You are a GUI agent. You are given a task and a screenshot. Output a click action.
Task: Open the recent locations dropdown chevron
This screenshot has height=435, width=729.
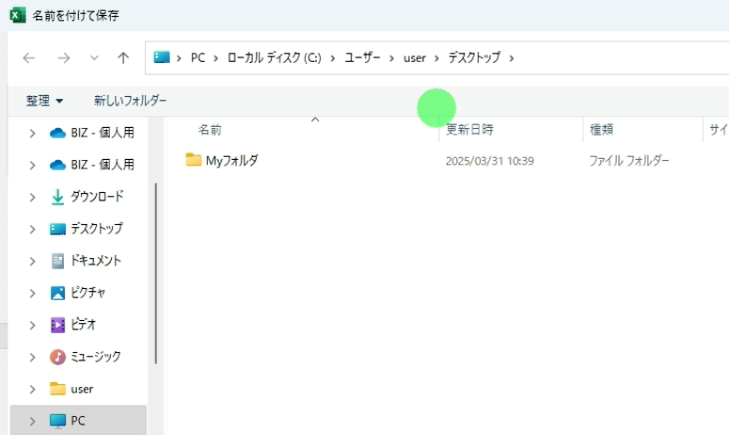[x=94, y=58]
